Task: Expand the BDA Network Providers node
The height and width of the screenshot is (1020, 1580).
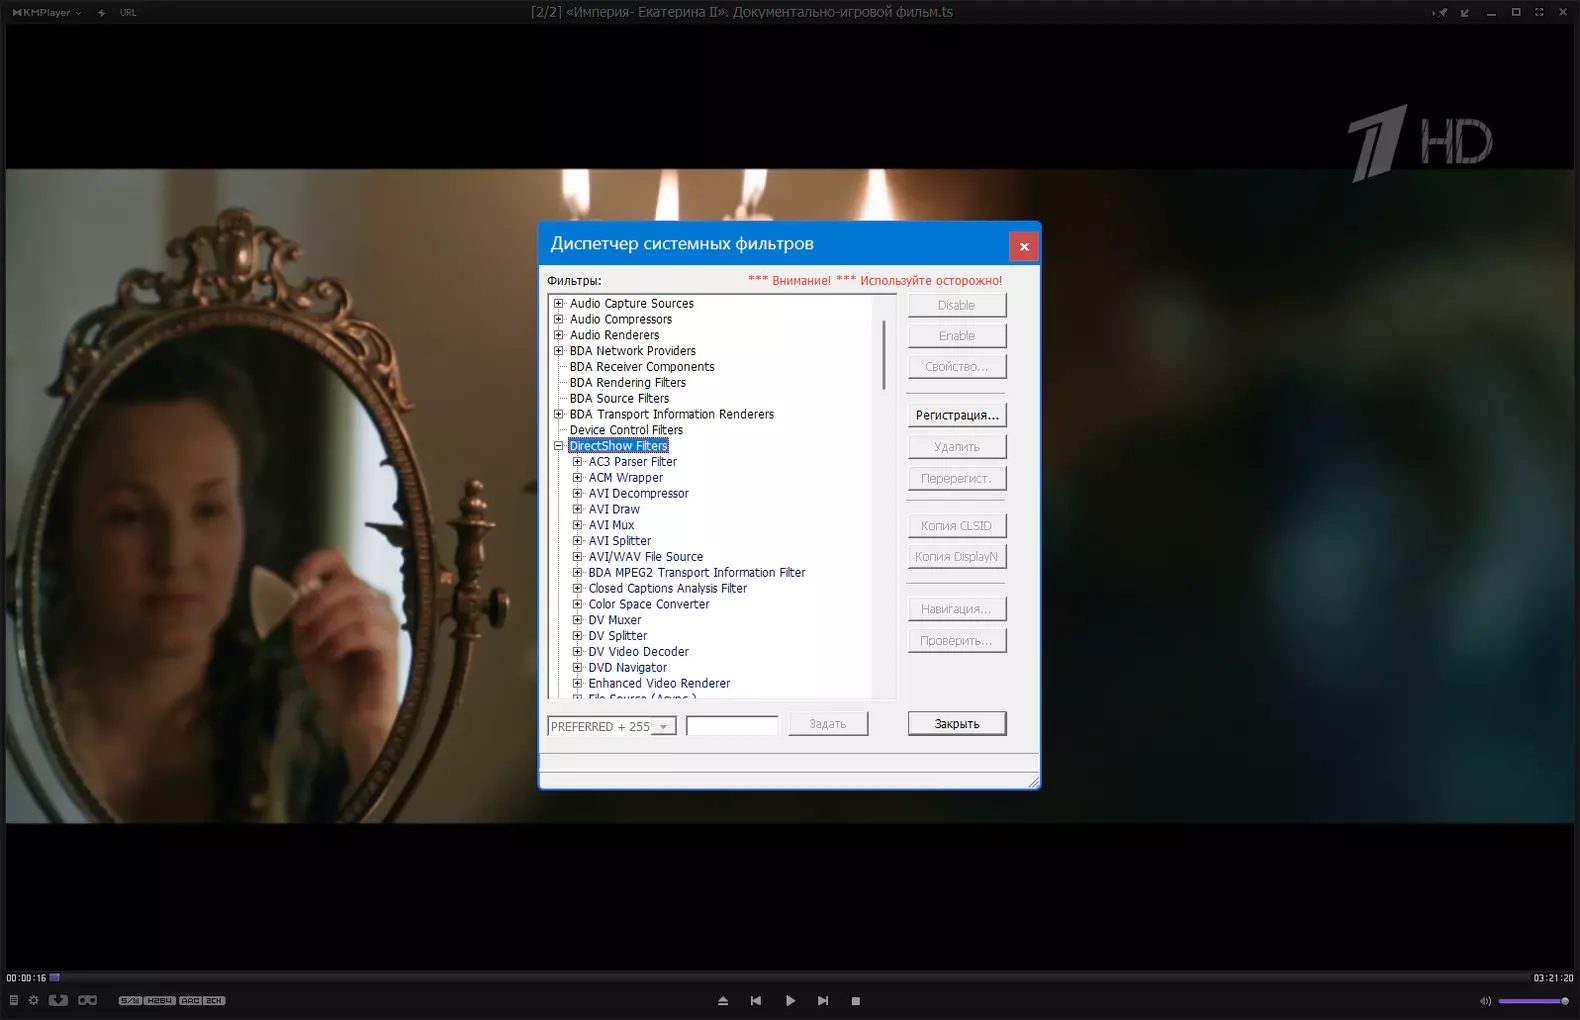Action: tap(559, 351)
